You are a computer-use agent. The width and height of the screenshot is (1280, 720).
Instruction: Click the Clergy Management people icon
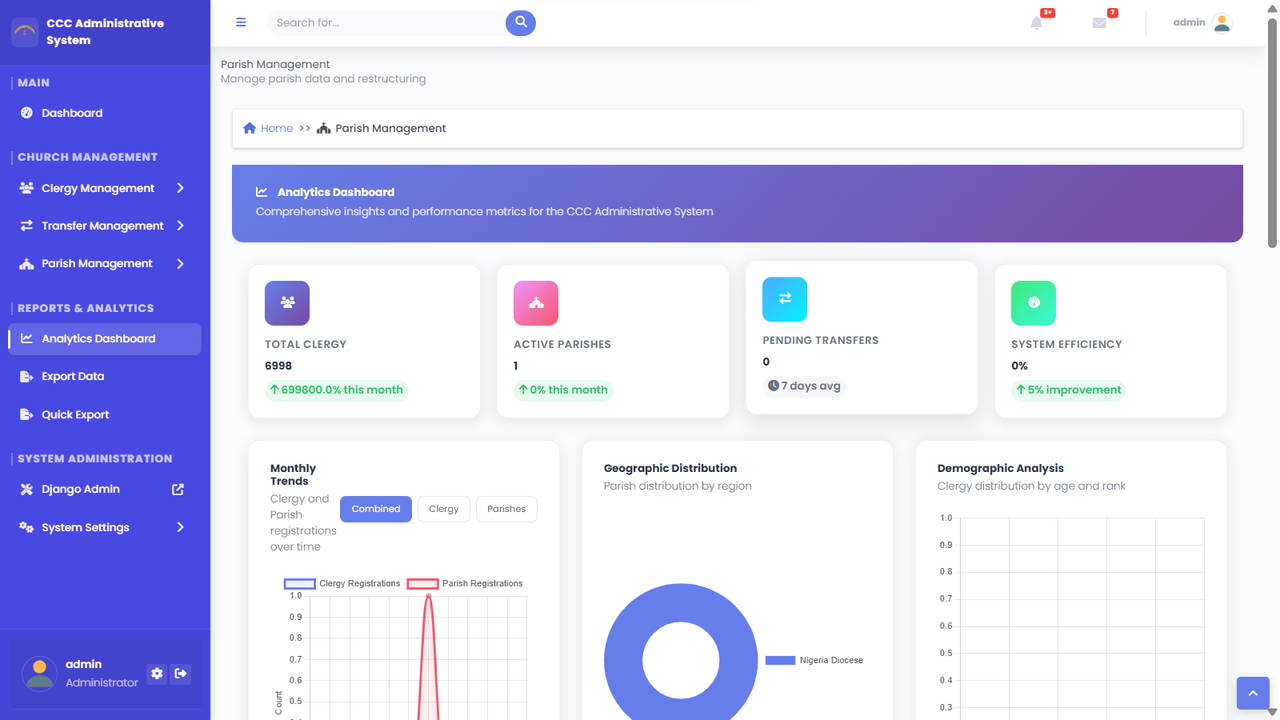click(27, 188)
